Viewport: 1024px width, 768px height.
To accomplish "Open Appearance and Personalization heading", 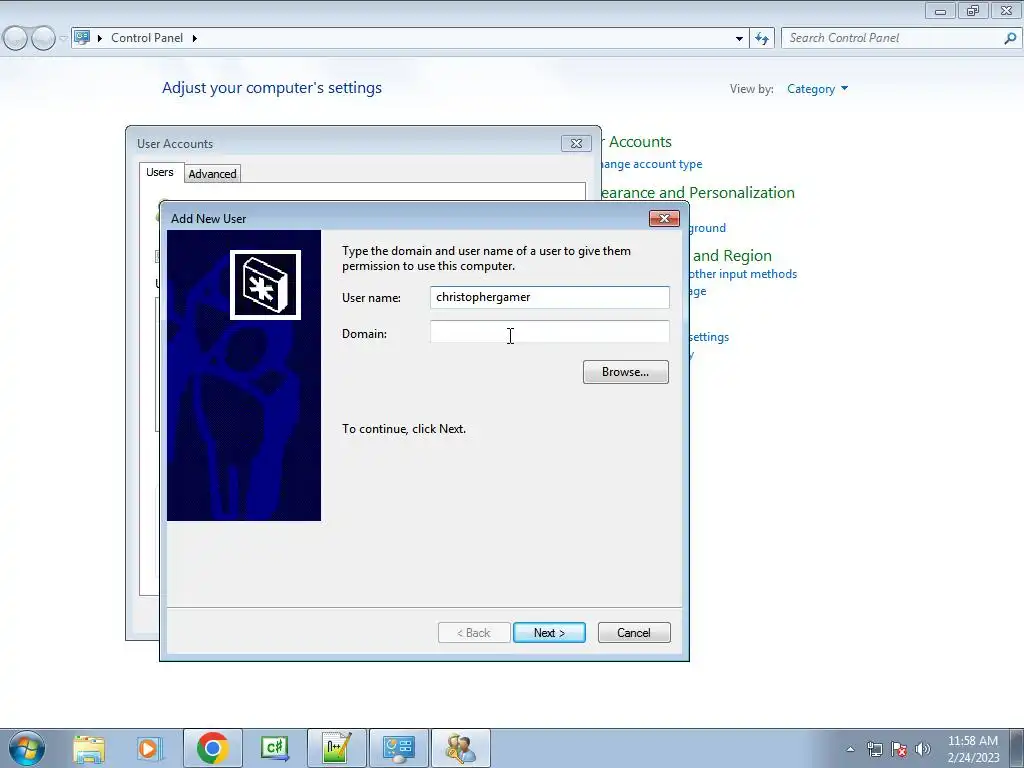I will tap(697, 193).
